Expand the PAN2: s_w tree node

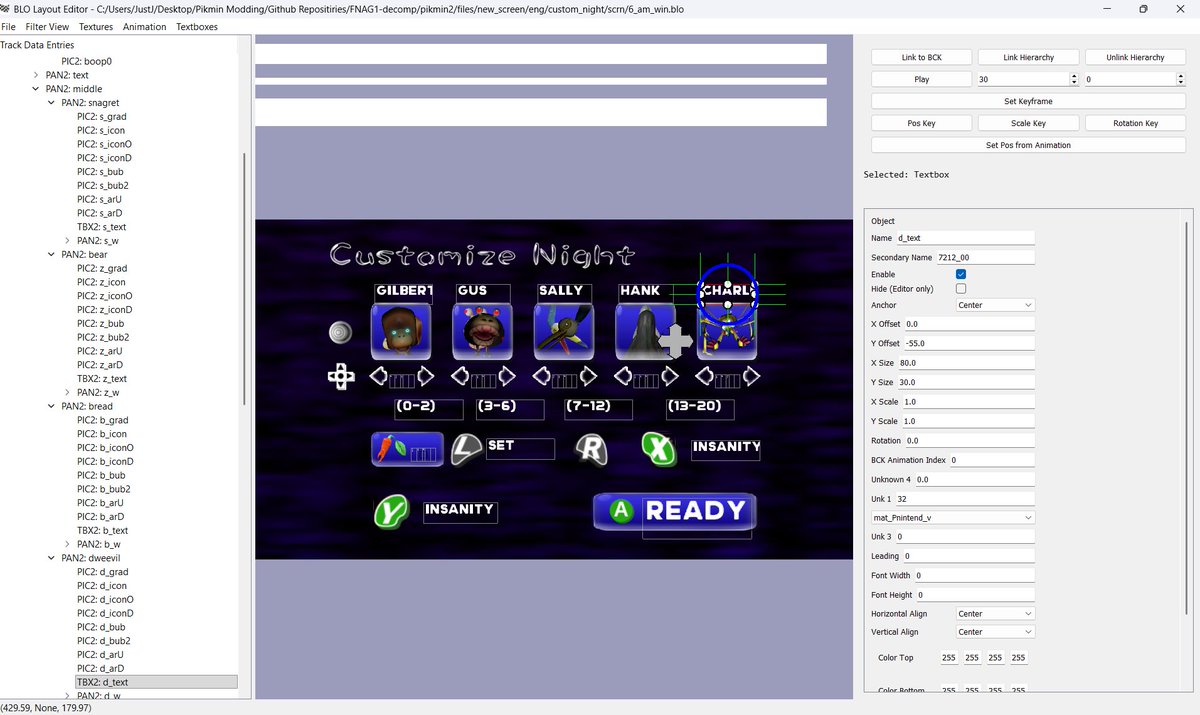click(67, 241)
